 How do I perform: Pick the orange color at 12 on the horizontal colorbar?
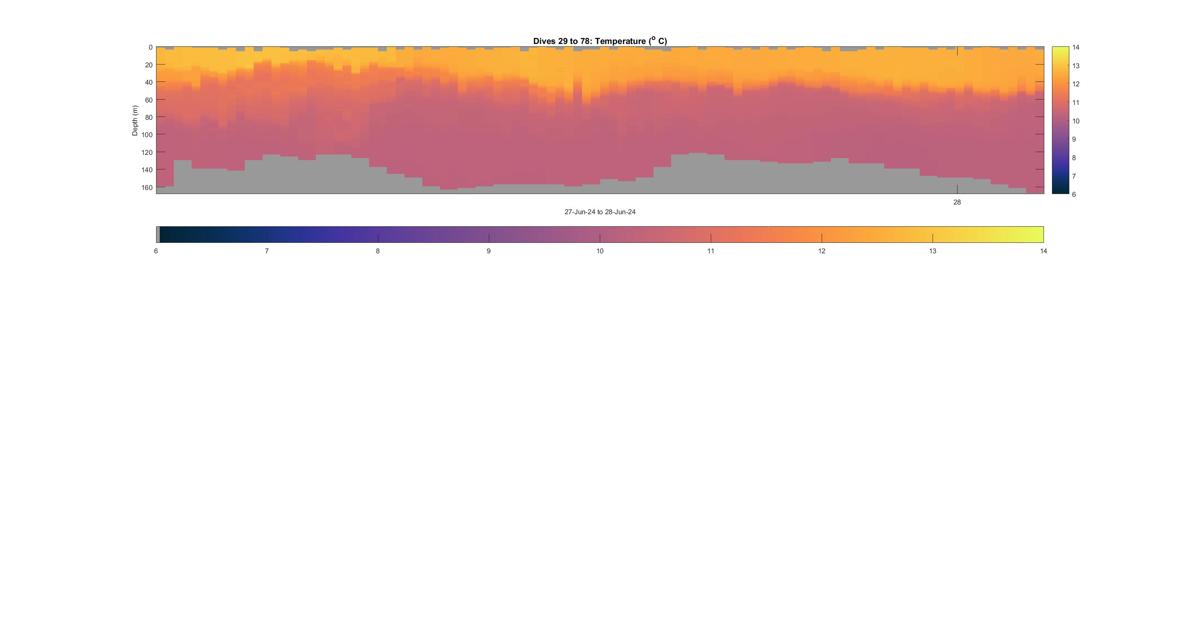pos(822,234)
